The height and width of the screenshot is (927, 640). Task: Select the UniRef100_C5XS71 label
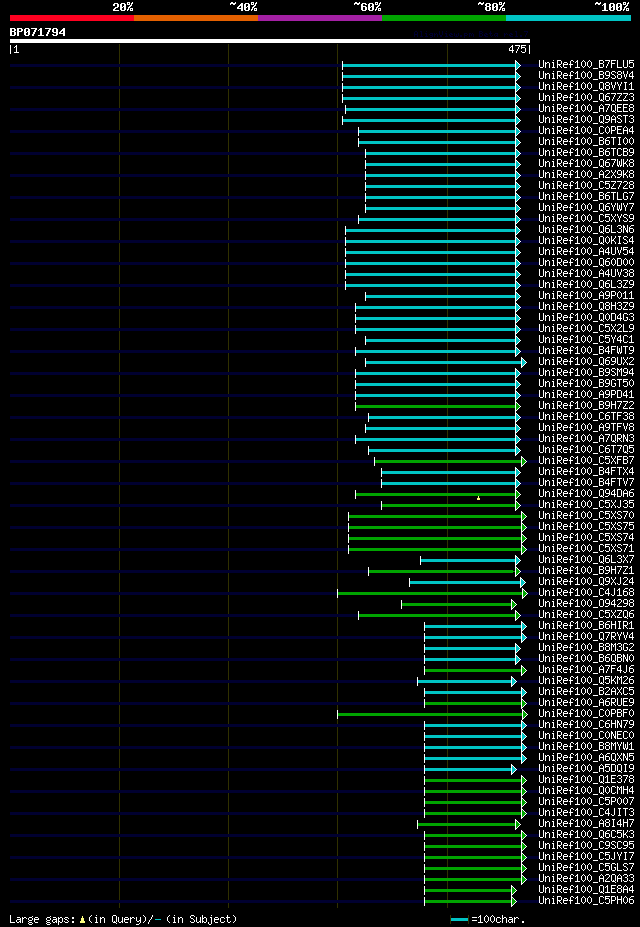click(x=586, y=549)
